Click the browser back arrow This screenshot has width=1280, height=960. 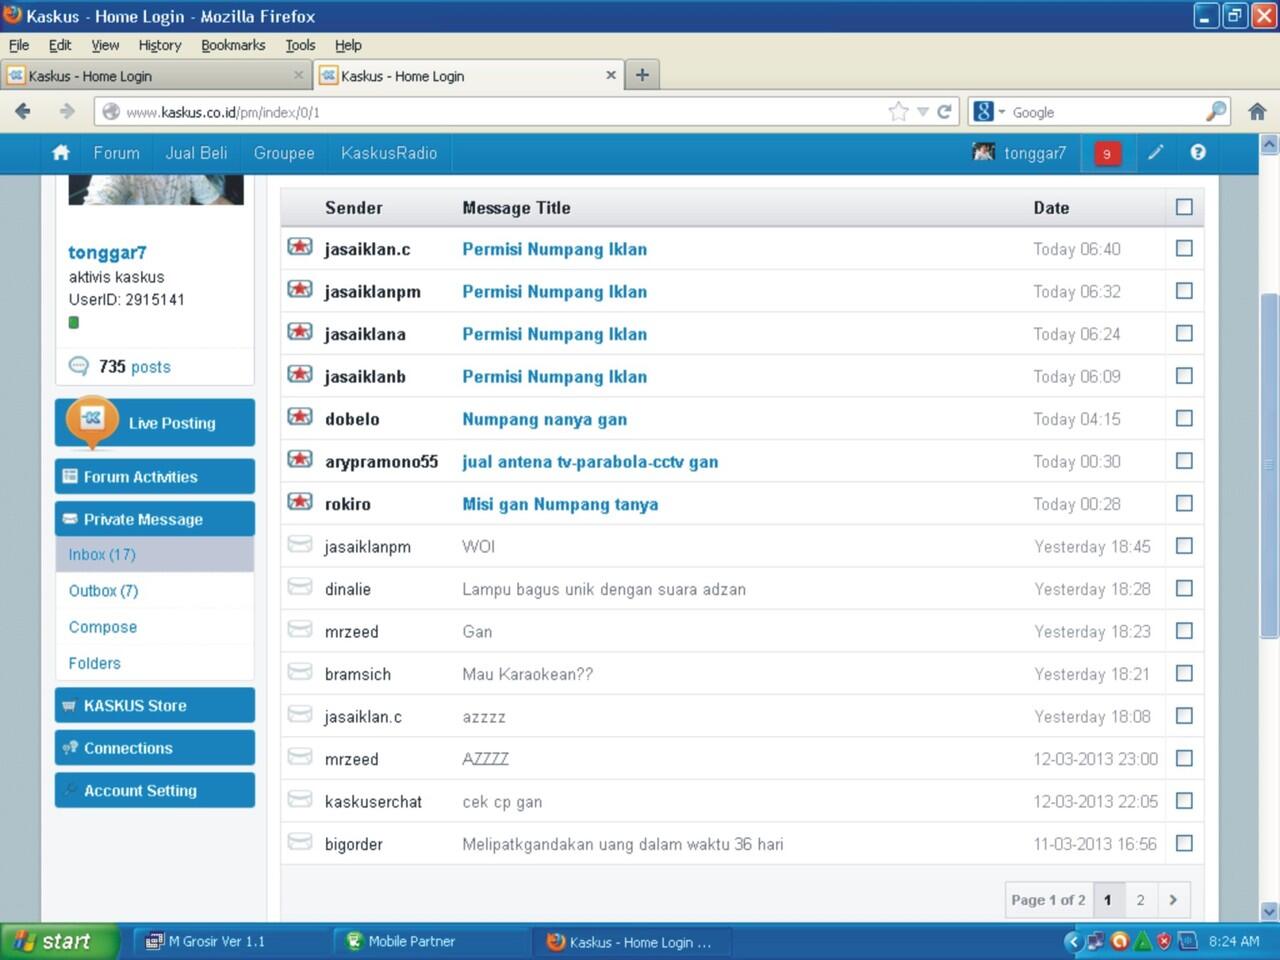23,112
